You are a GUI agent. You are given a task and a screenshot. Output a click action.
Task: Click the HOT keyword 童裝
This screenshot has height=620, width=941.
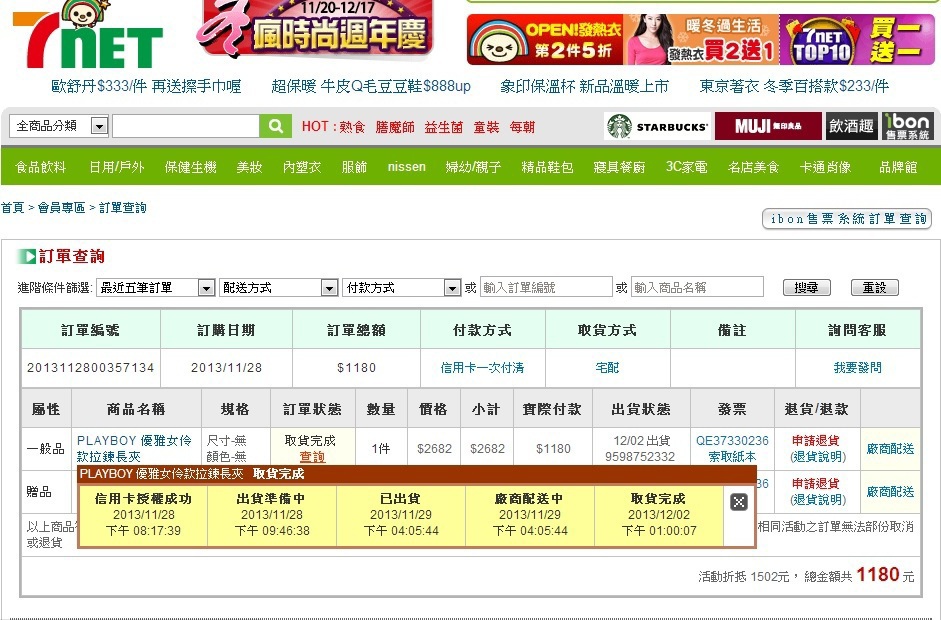[486, 127]
